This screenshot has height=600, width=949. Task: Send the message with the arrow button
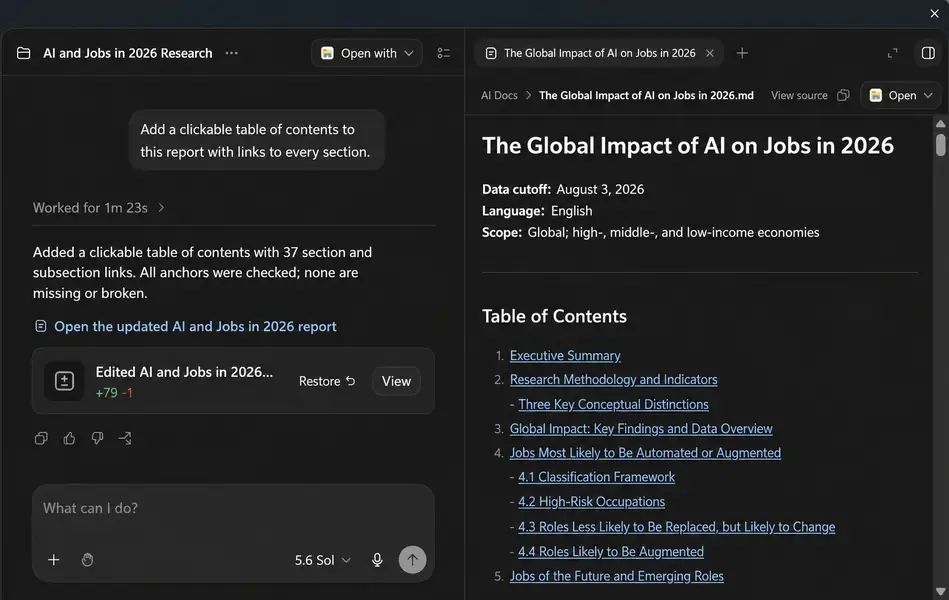412,560
